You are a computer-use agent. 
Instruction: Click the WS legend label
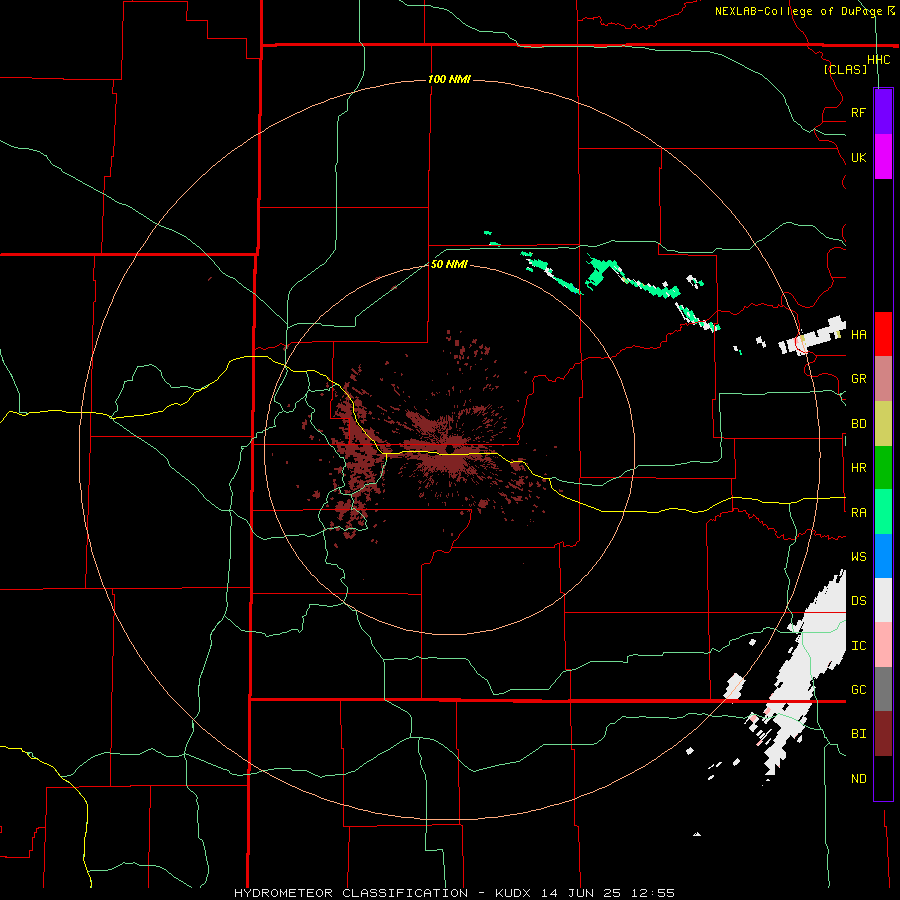pyautogui.click(x=858, y=557)
